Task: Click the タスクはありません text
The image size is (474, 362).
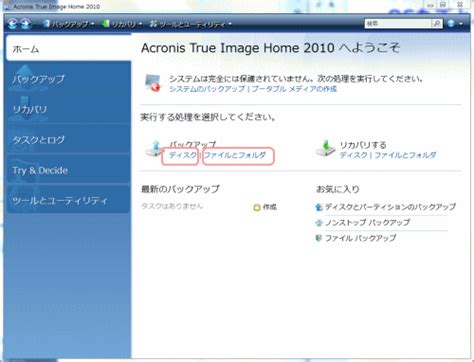Action: pos(172,206)
